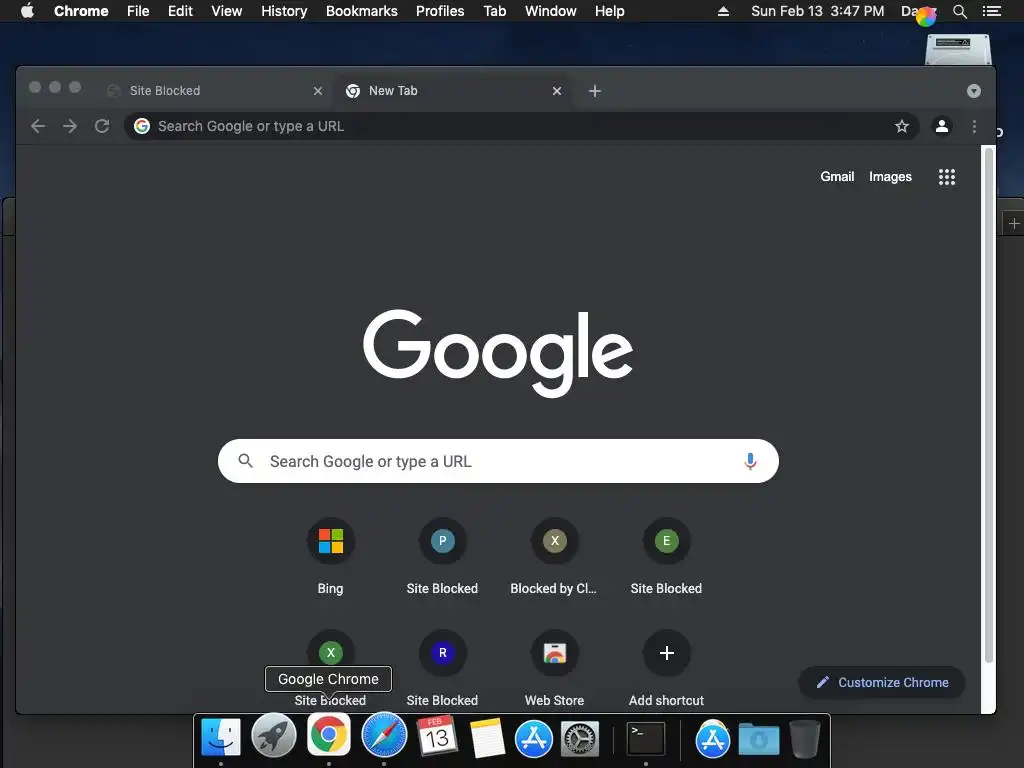Bookmark this tab with the star icon
Image resolution: width=1024 pixels, height=768 pixels.
pos(902,126)
